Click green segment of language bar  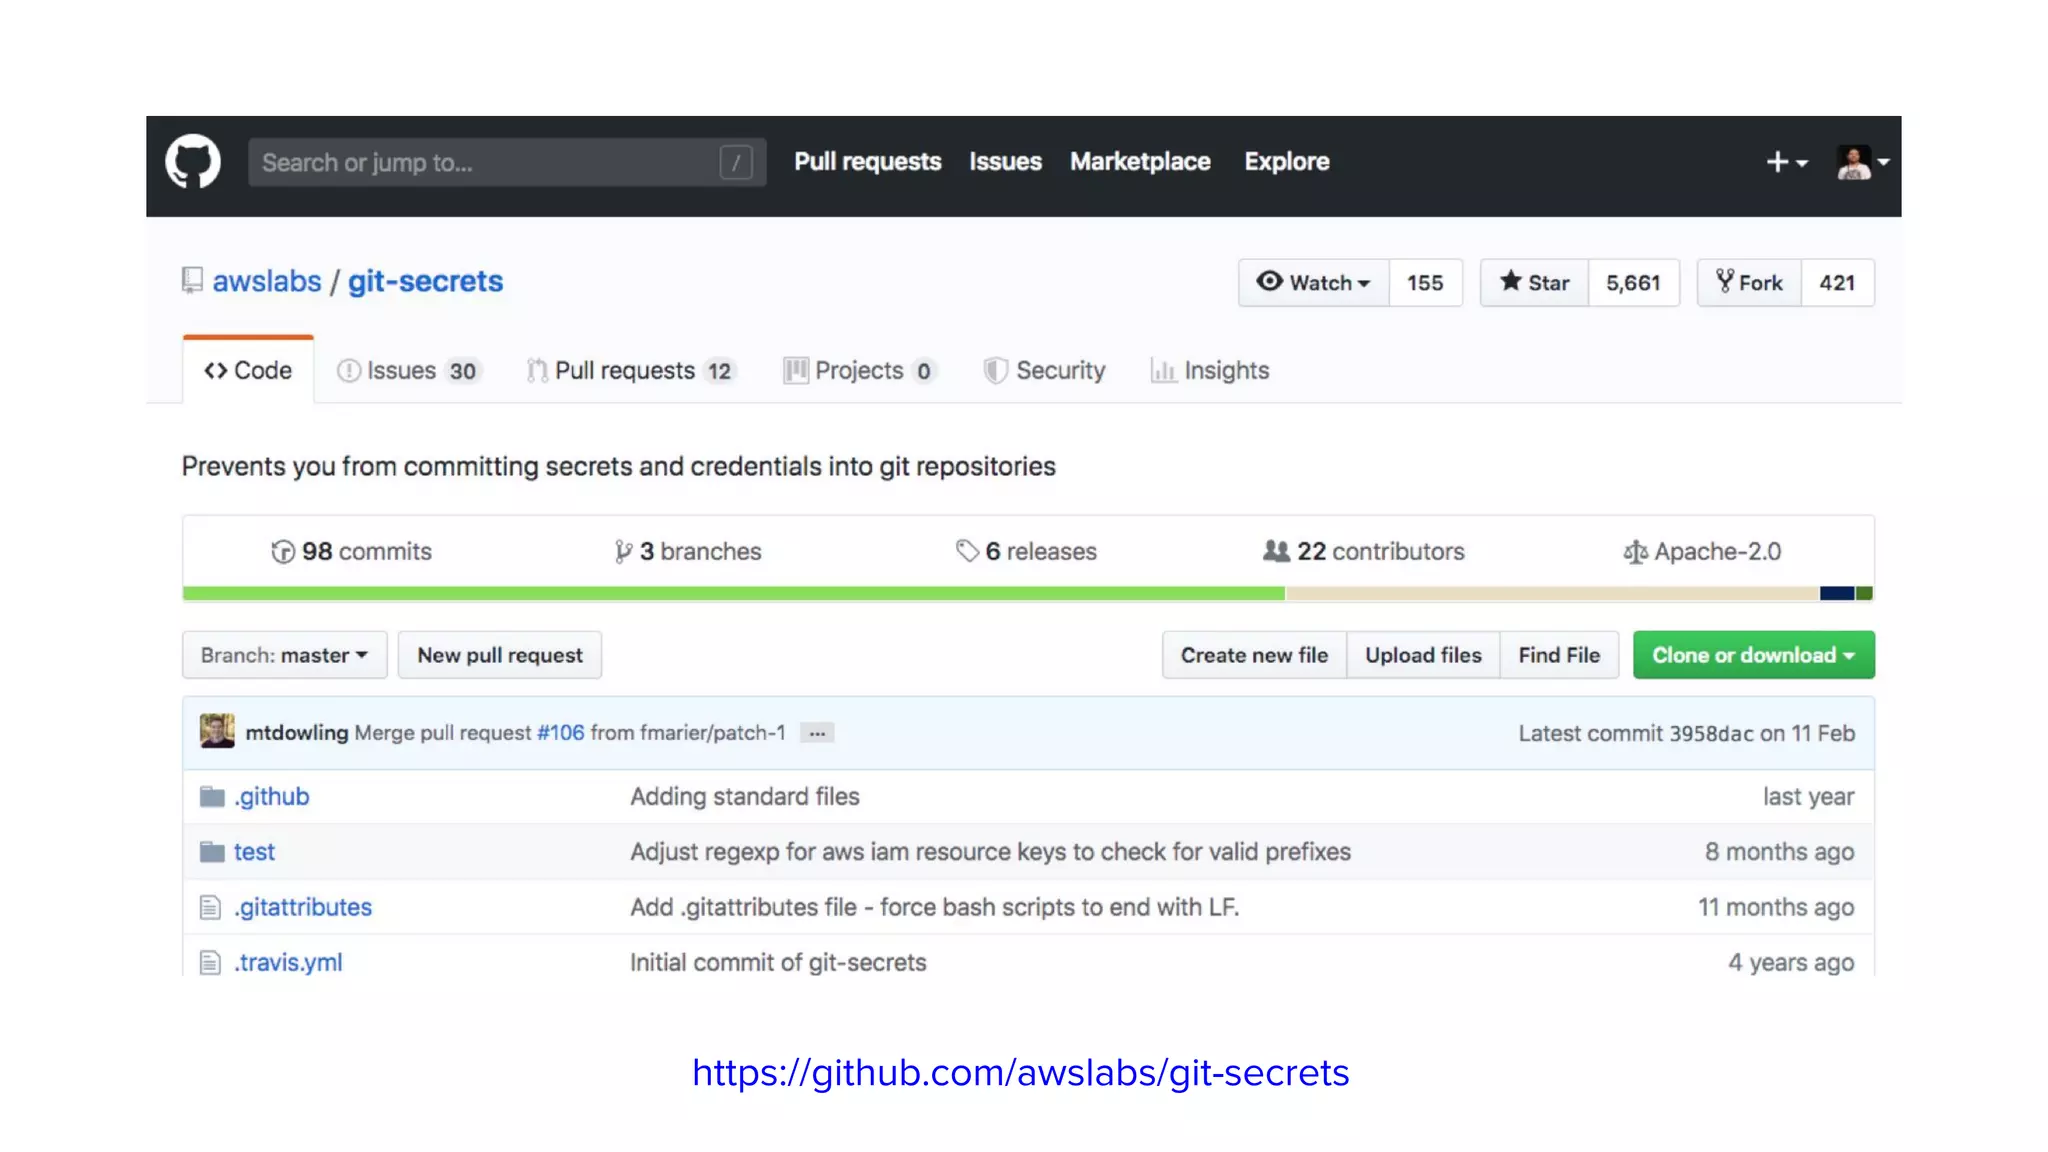734,594
